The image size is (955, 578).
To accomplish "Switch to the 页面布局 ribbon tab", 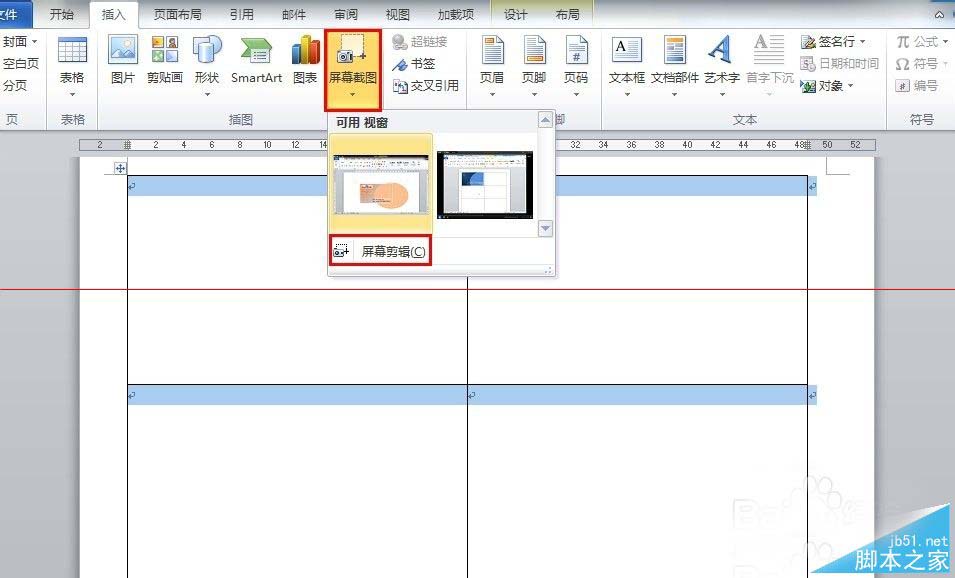I will tap(176, 14).
